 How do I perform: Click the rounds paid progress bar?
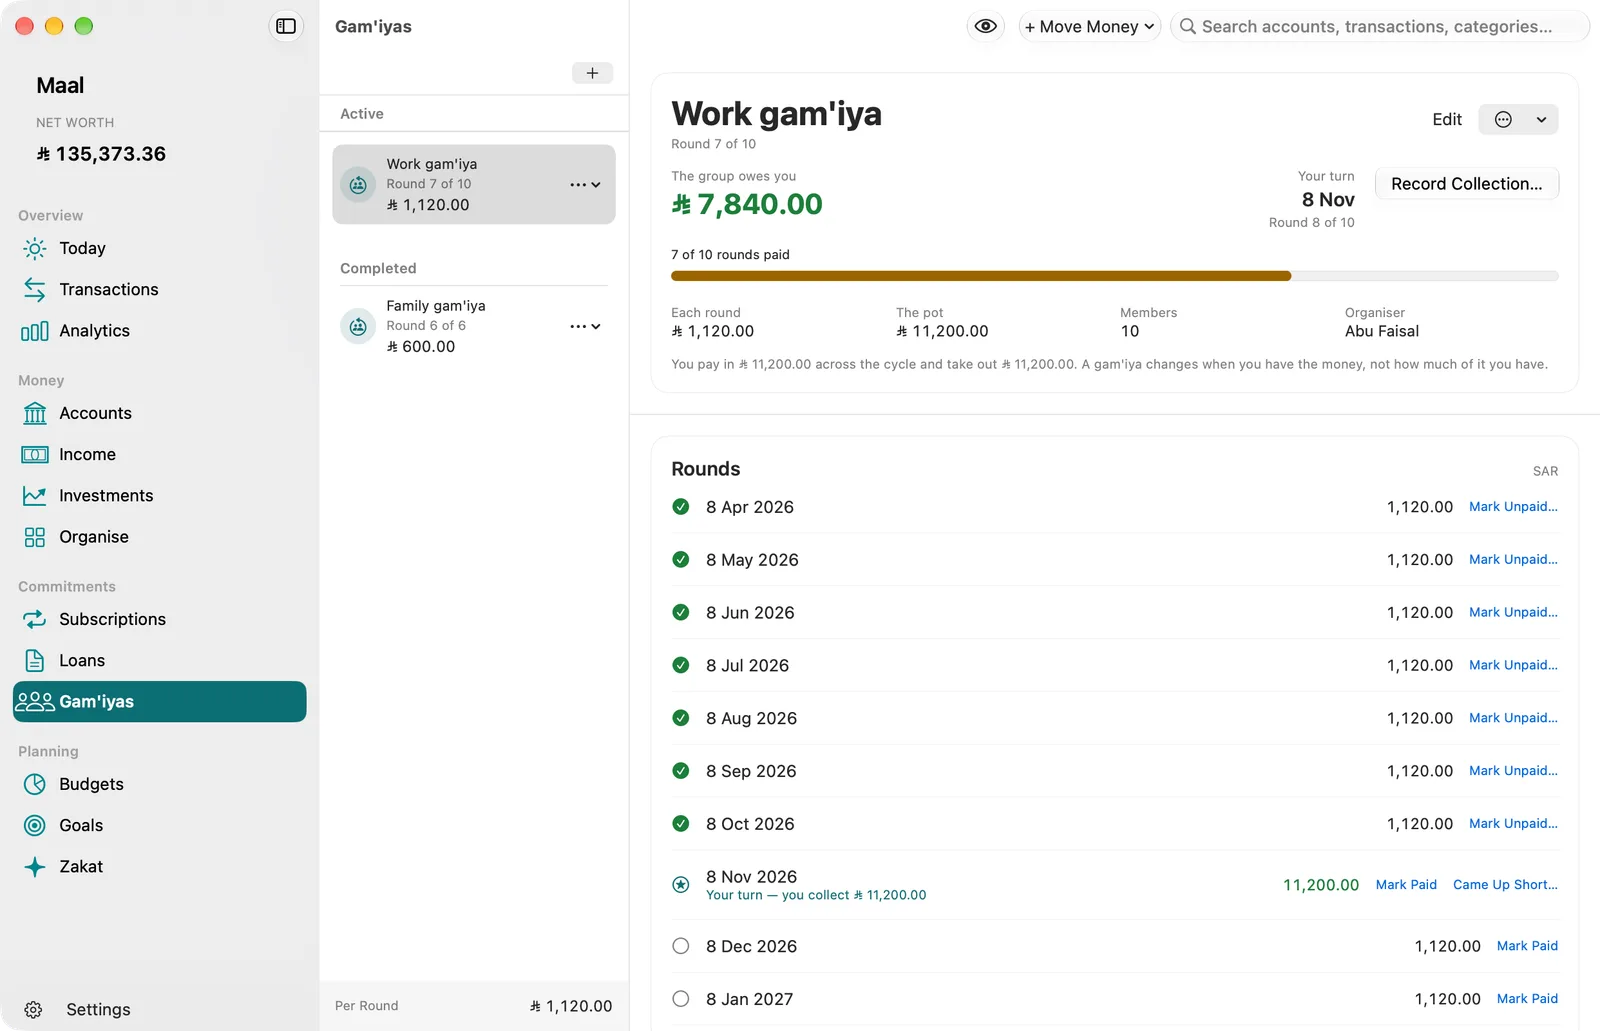[x=1115, y=276]
